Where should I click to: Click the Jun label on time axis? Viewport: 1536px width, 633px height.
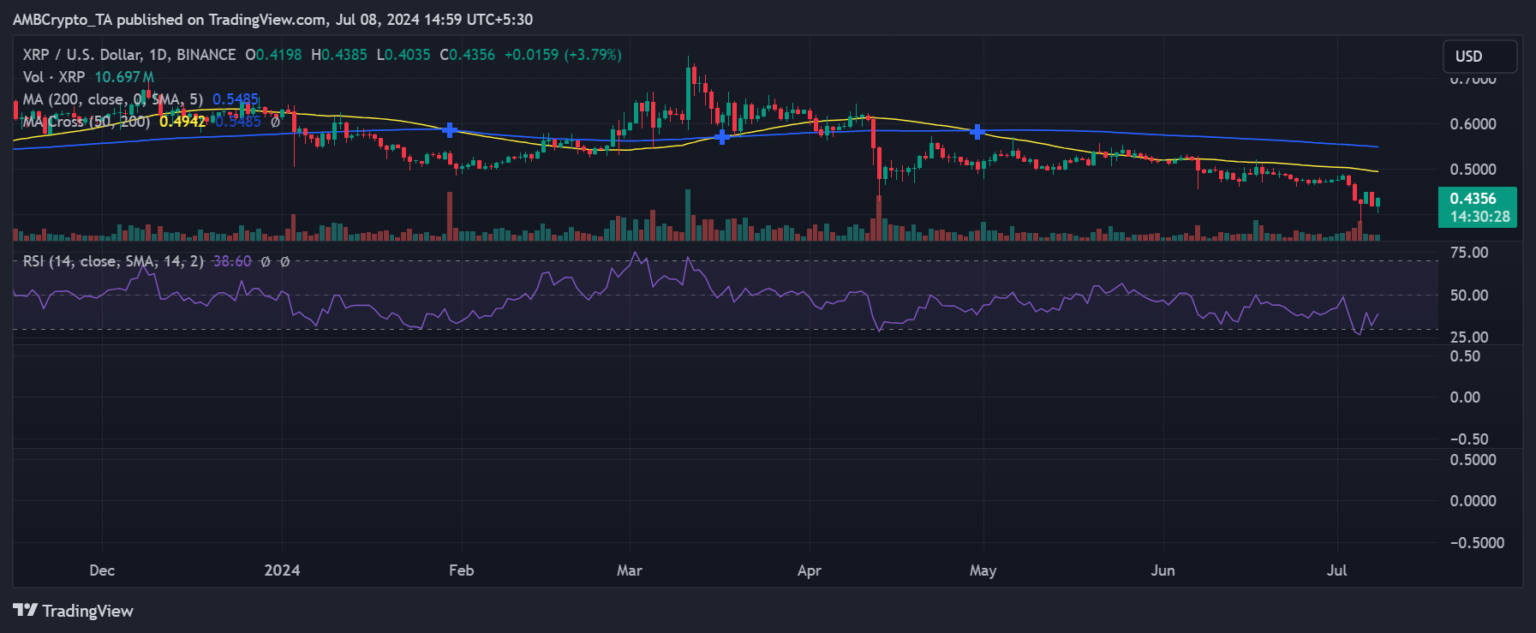tap(1165, 572)
